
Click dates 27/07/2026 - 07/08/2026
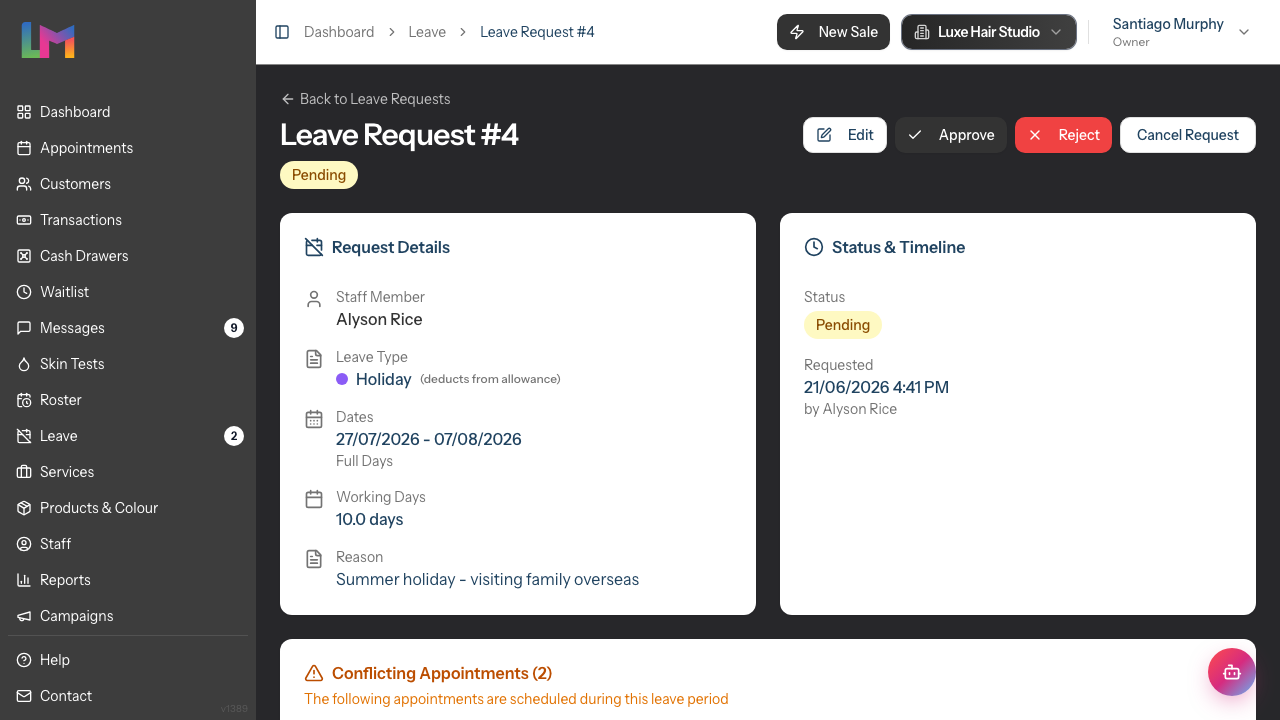coord(429,440)
